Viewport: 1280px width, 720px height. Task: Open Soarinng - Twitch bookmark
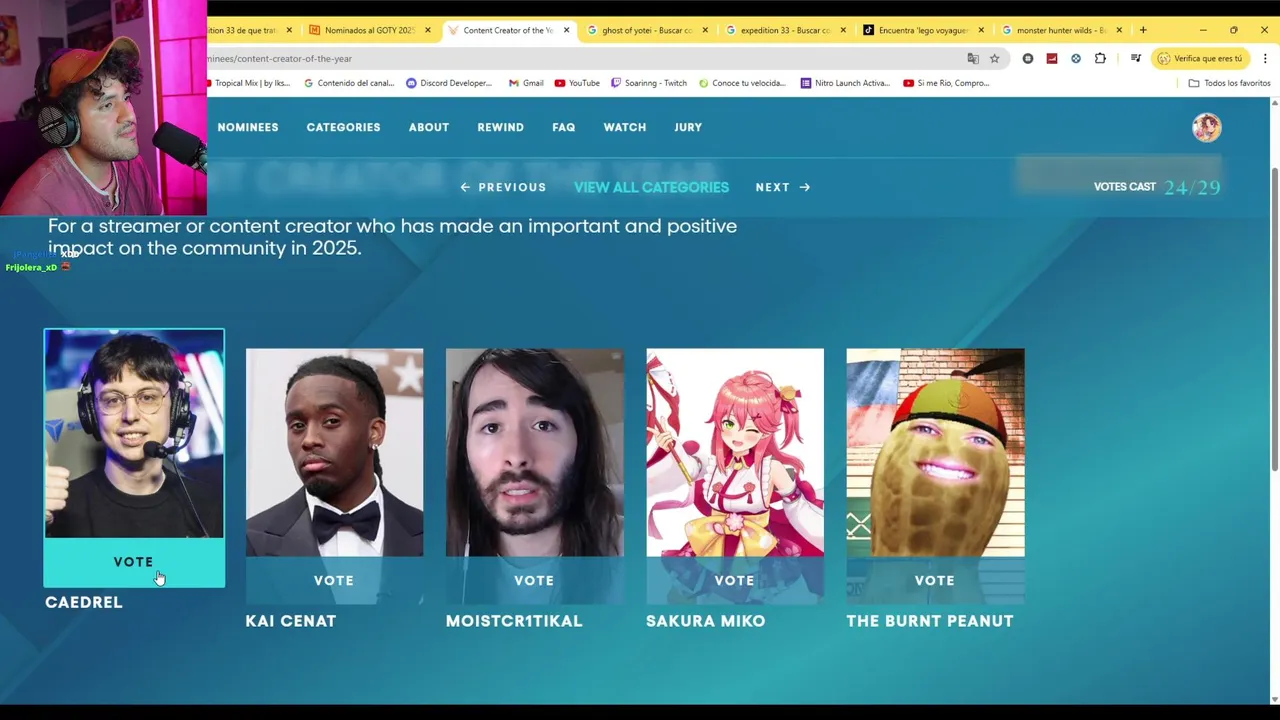point(649,83)
